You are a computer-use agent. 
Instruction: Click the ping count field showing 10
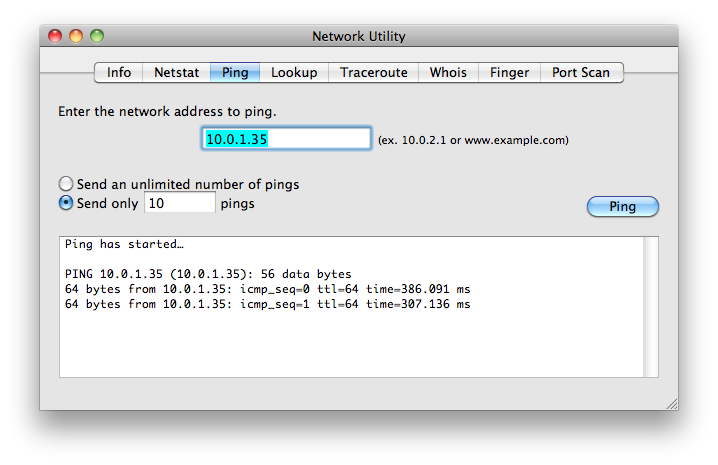(180, 202)
